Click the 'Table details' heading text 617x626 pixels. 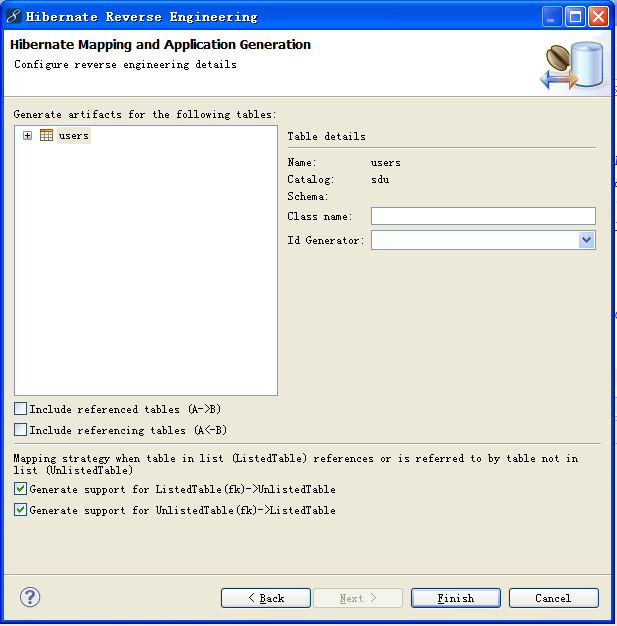pyautogui.click(x=326, y=137)
